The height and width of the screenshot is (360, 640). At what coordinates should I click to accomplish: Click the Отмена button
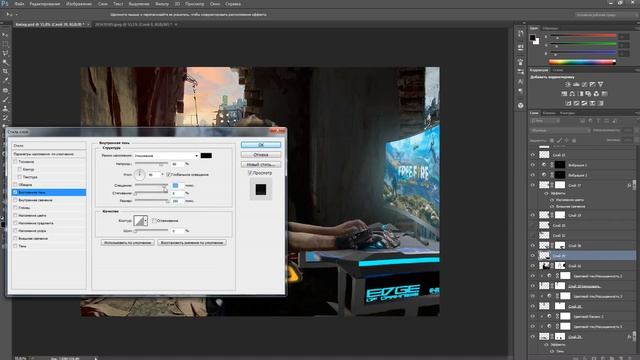pyautogui.click(x=261, y=155)
